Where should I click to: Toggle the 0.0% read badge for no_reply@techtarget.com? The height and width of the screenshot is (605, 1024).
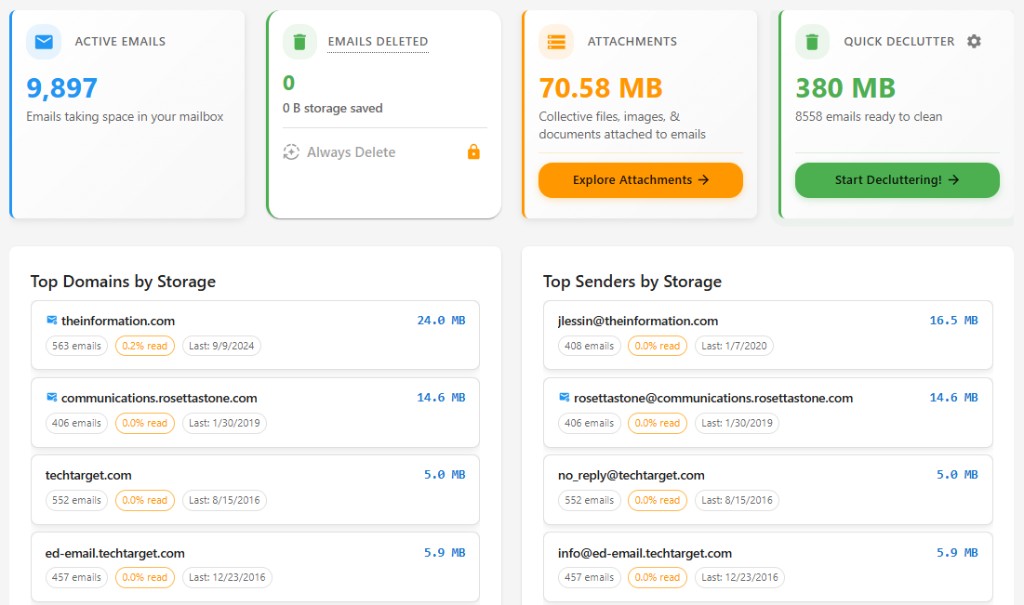coord(657,500)
